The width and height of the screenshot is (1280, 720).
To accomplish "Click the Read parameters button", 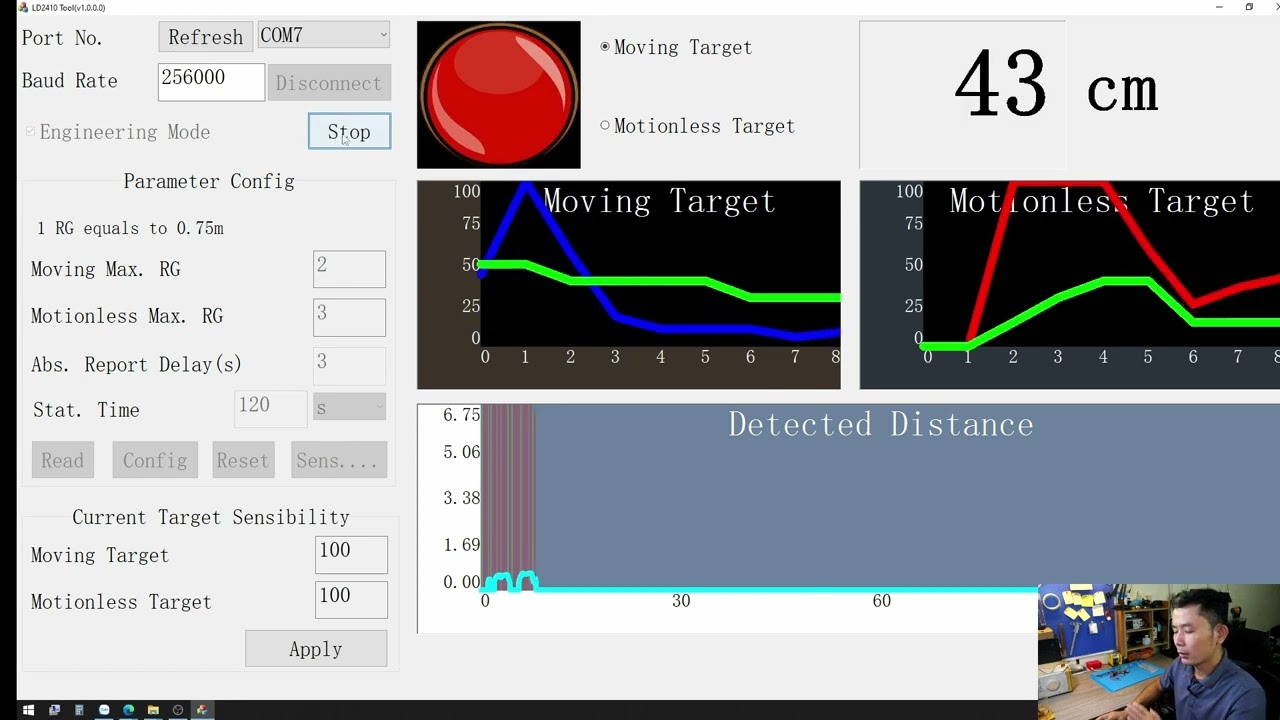I will [62, 460].
